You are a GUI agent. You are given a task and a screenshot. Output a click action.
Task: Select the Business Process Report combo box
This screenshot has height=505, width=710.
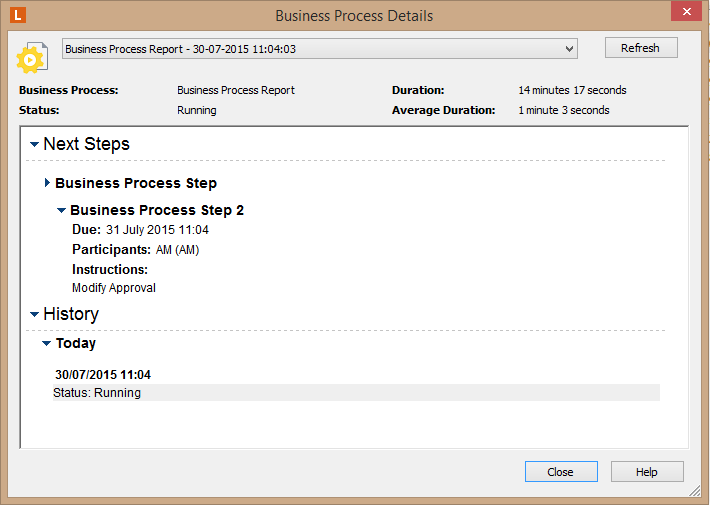point(320,49)
